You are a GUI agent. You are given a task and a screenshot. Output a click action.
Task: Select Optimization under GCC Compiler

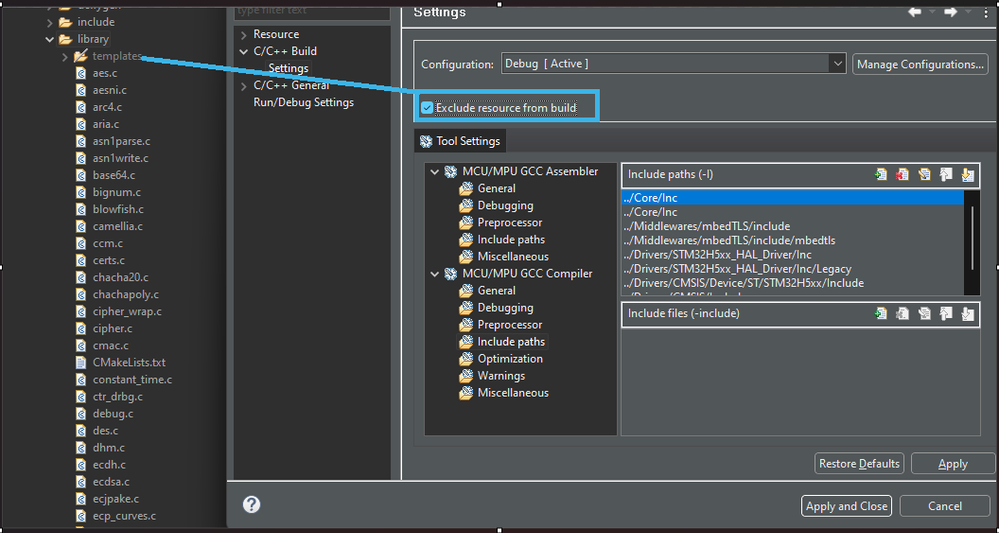(510, 359)
